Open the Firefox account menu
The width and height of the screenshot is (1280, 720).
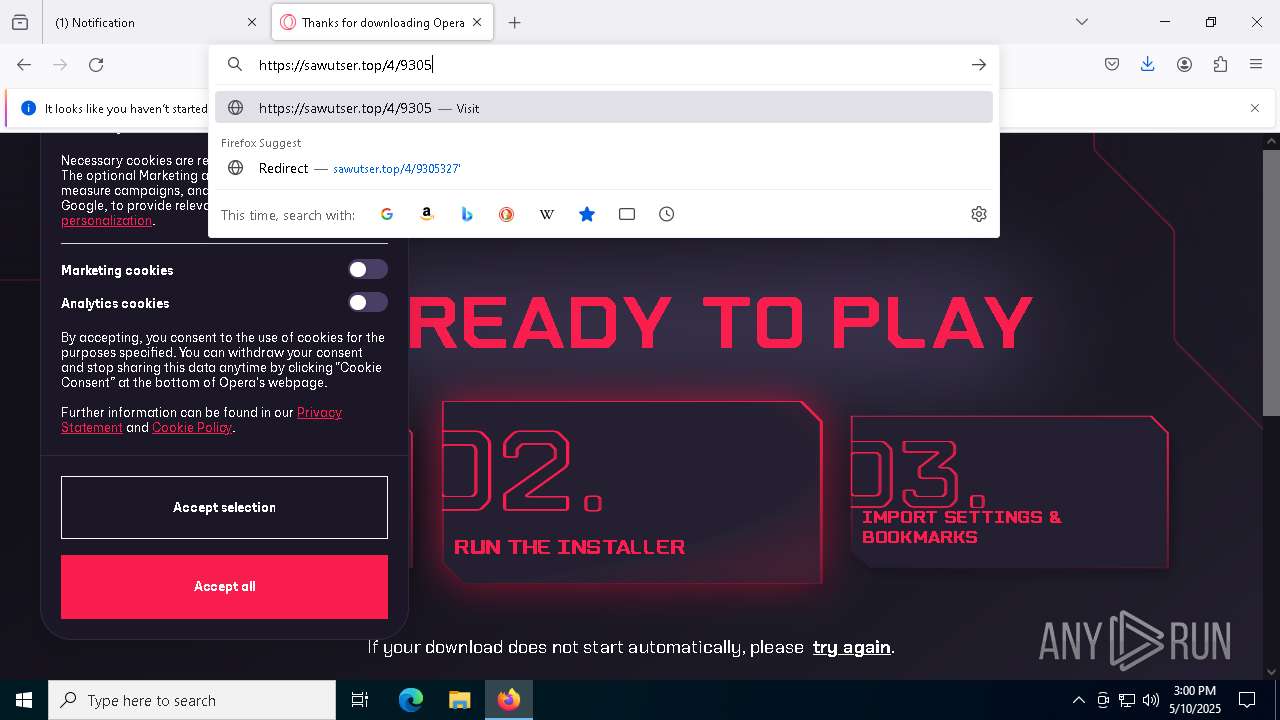pos(1184,65)
